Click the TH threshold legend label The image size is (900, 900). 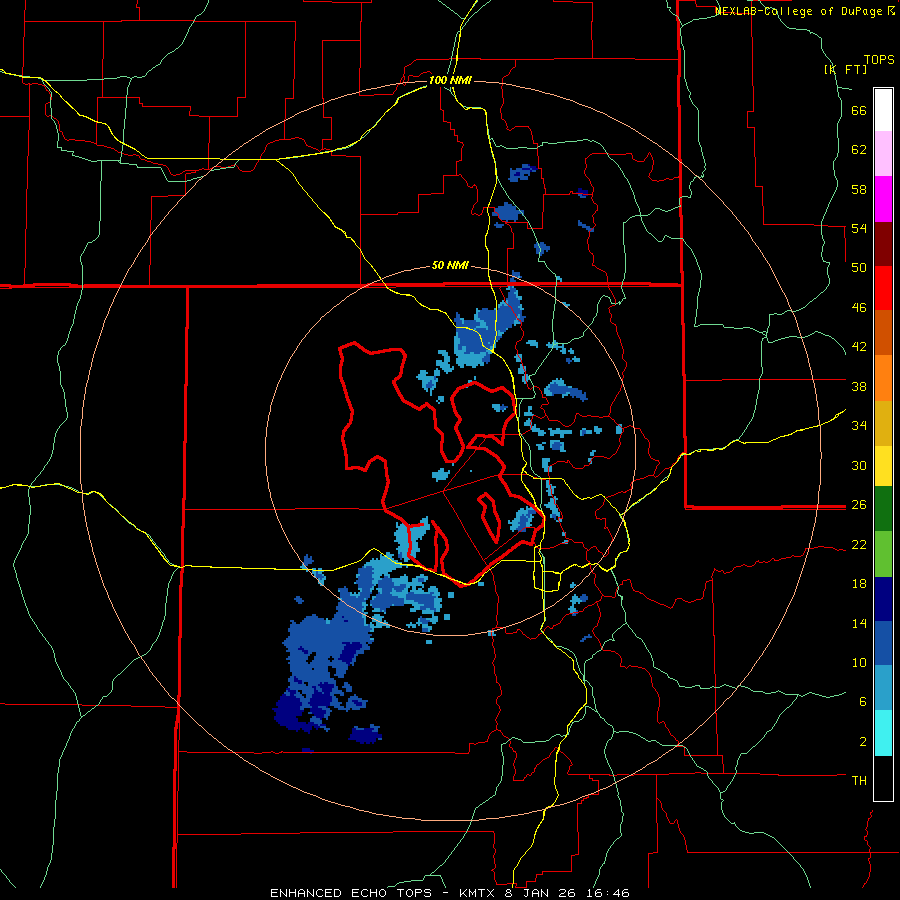tap(859, 781)
